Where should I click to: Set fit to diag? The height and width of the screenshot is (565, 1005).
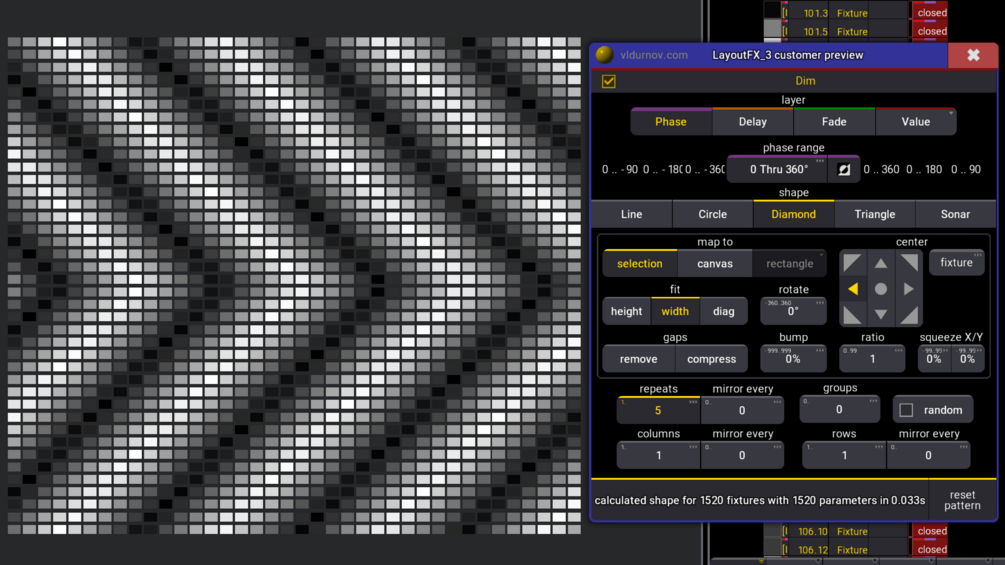(724, 311)
